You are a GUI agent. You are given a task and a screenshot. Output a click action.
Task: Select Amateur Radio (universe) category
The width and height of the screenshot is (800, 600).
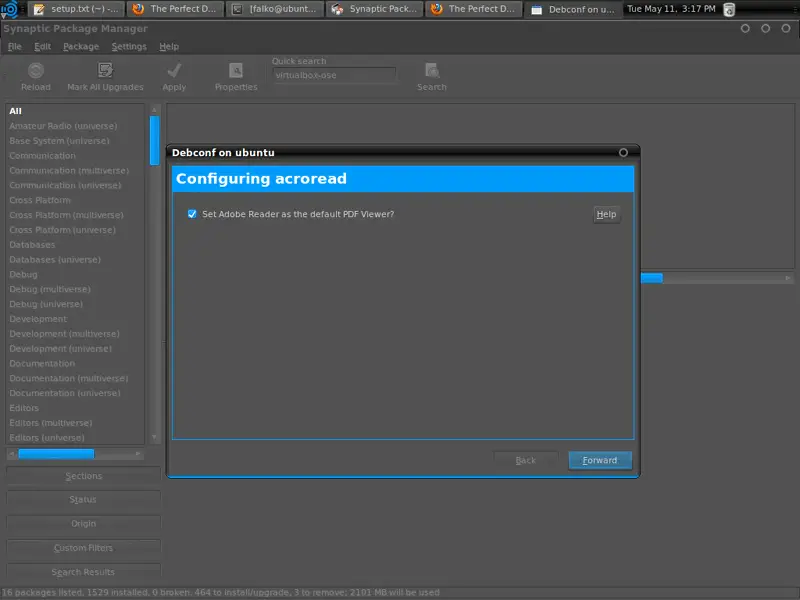pyautogui.click(x=76, y=126)
